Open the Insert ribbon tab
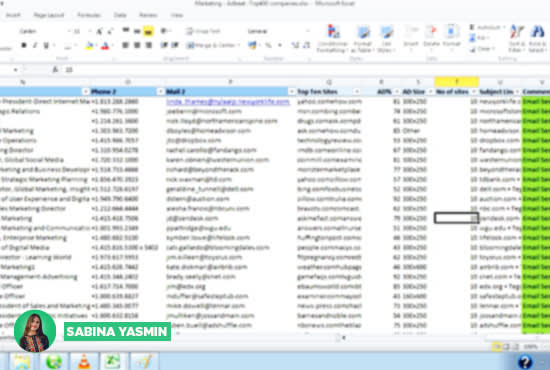Viewport: 550px width, 370px height. 13,15
